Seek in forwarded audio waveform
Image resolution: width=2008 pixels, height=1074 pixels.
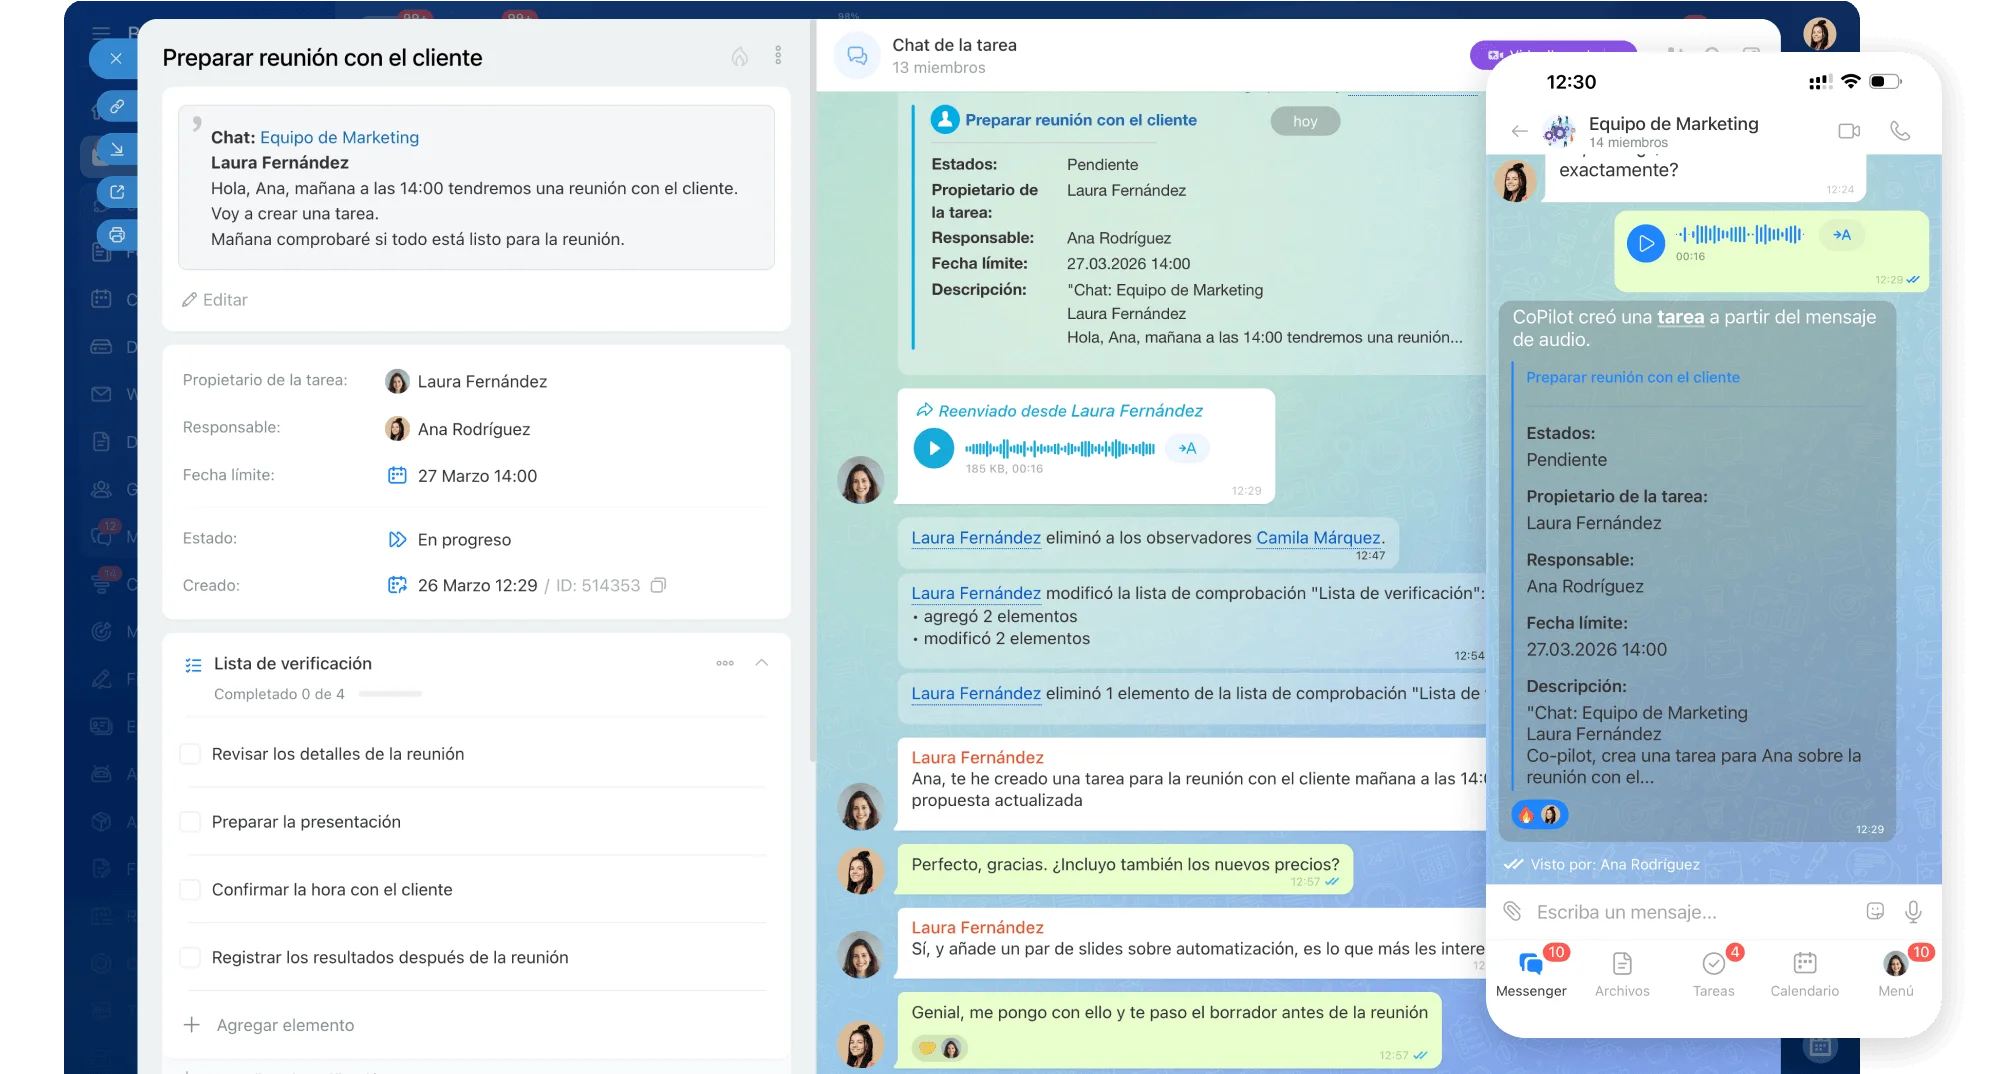1060,449
